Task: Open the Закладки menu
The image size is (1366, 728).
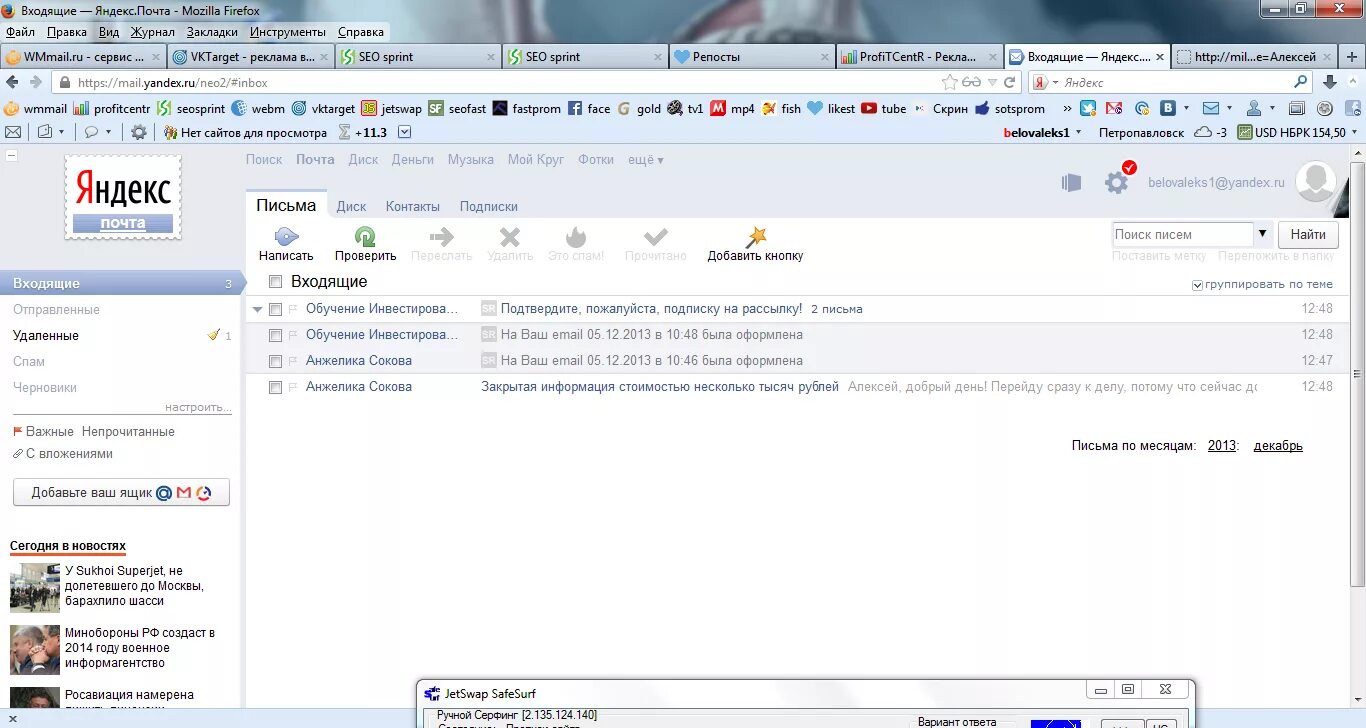Action: coord(212,32)
